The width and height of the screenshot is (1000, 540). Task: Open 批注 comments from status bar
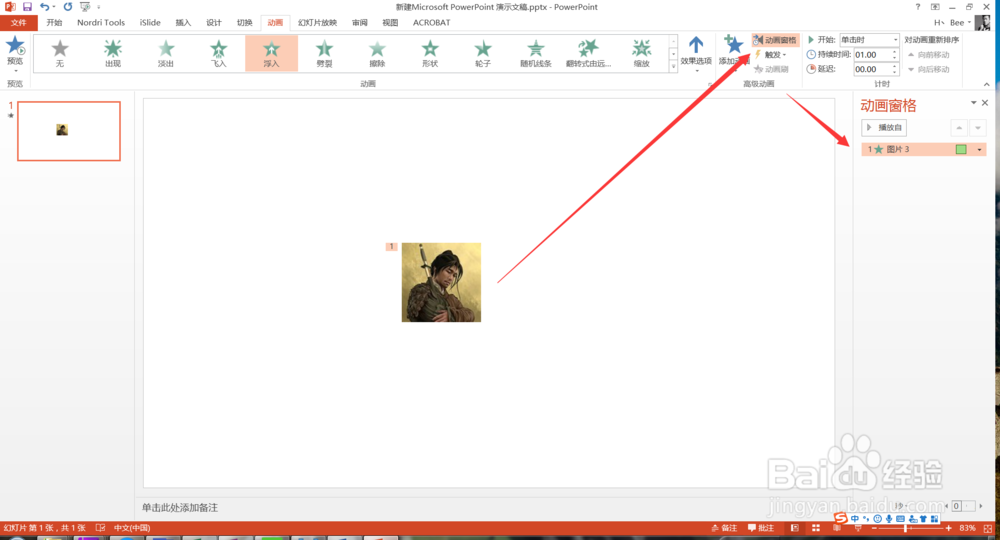pos(761,528)
